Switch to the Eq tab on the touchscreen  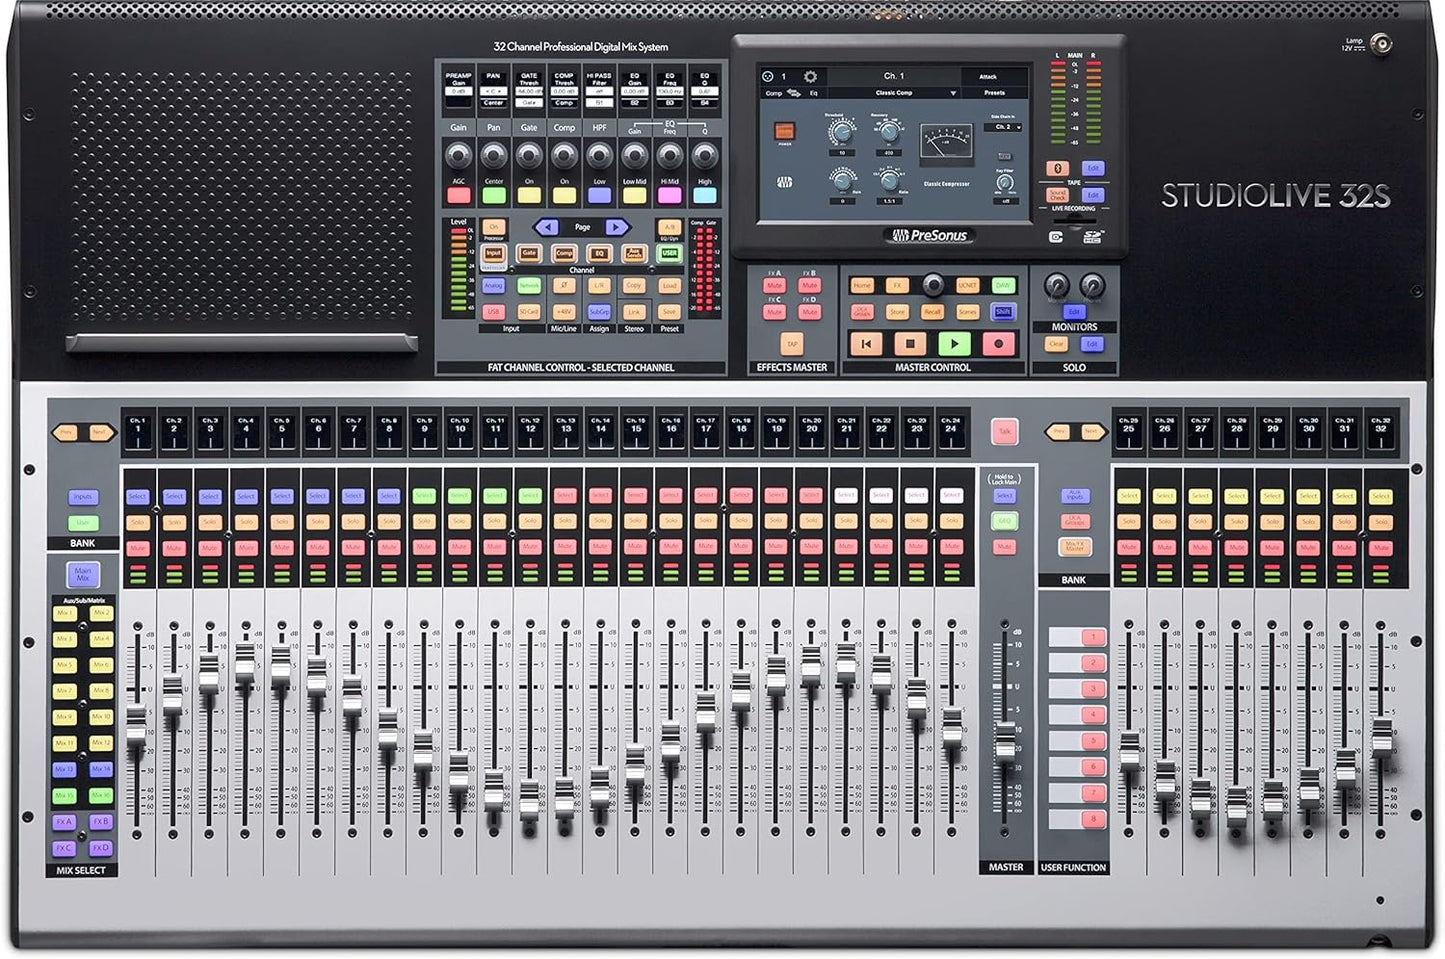click(815, 93)
